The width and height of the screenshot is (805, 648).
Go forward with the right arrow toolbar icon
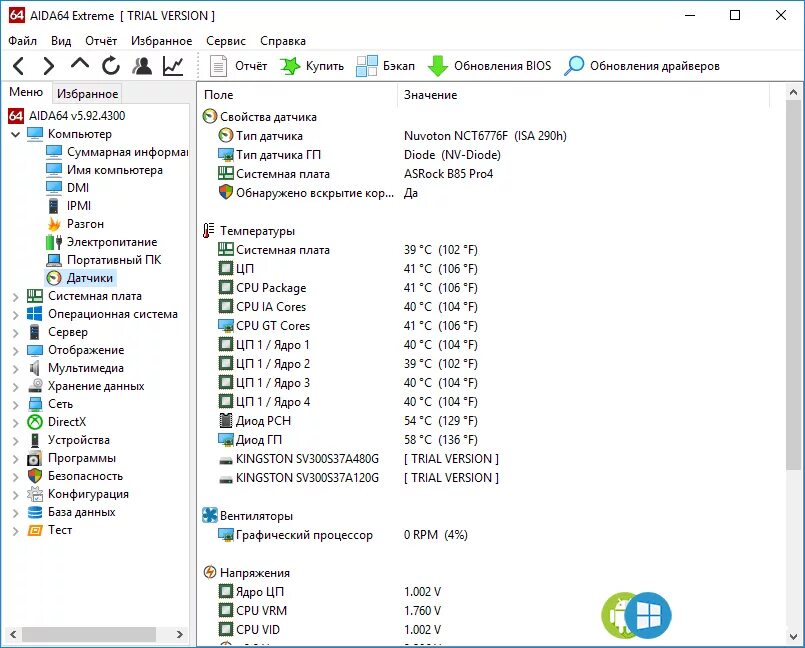click(49, 66)
